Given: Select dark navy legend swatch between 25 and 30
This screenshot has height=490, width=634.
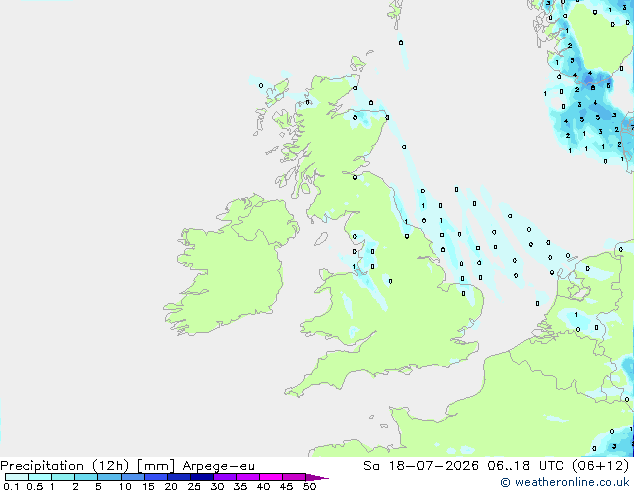Looking at the screenshot, I should tap(202, 477).
